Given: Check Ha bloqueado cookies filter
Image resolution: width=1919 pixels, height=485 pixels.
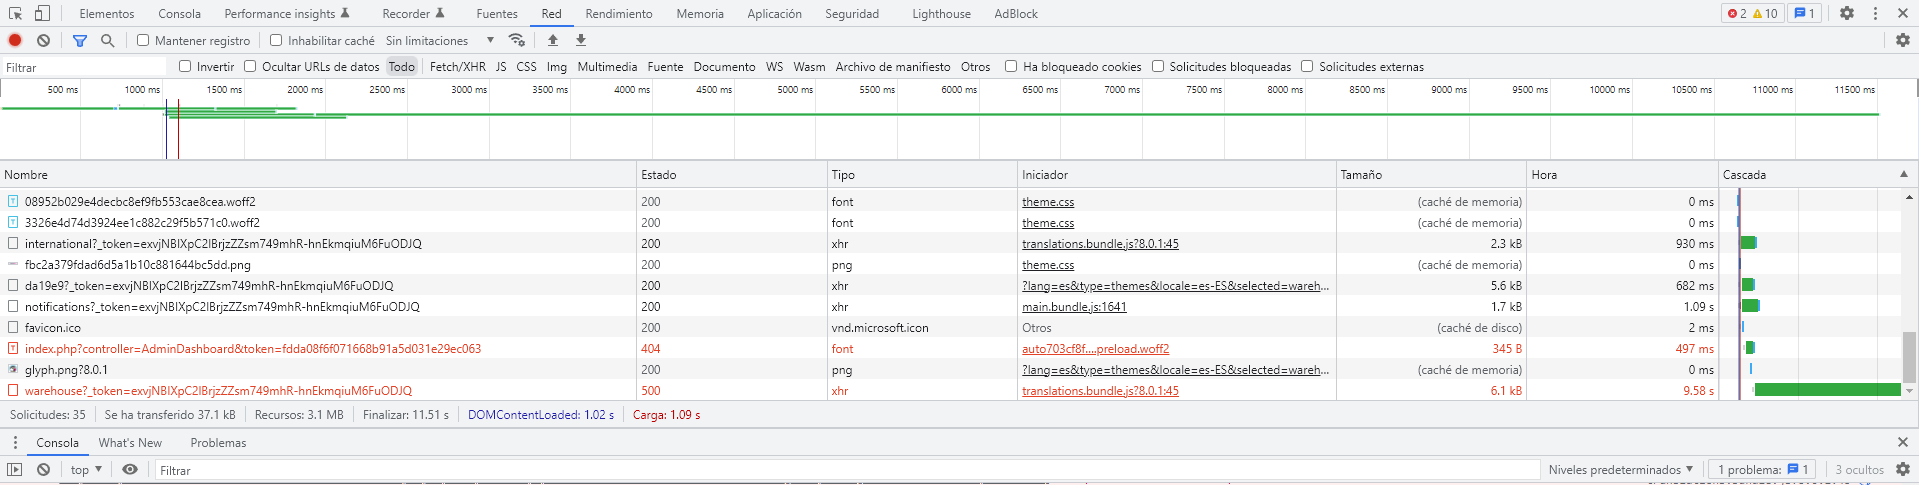Looking at the screenshot, I should pyautogui.click(x=1011, y=66).
